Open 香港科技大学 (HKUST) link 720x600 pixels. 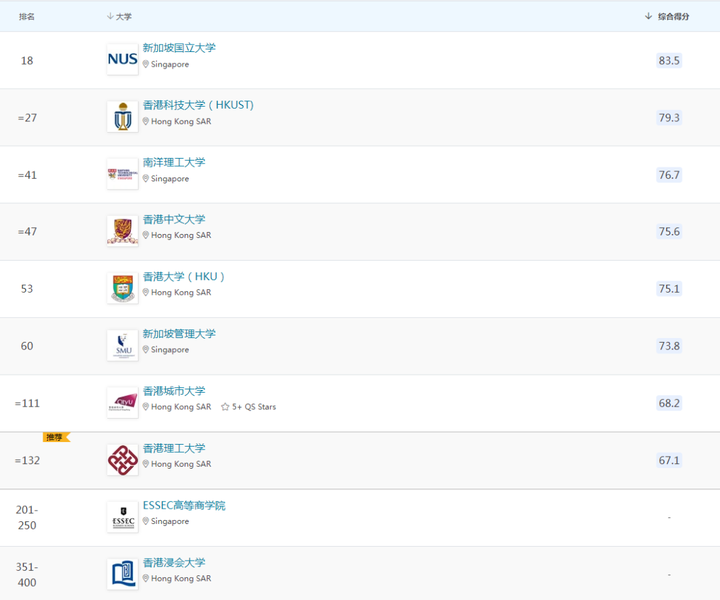click(x=198, y=105)
